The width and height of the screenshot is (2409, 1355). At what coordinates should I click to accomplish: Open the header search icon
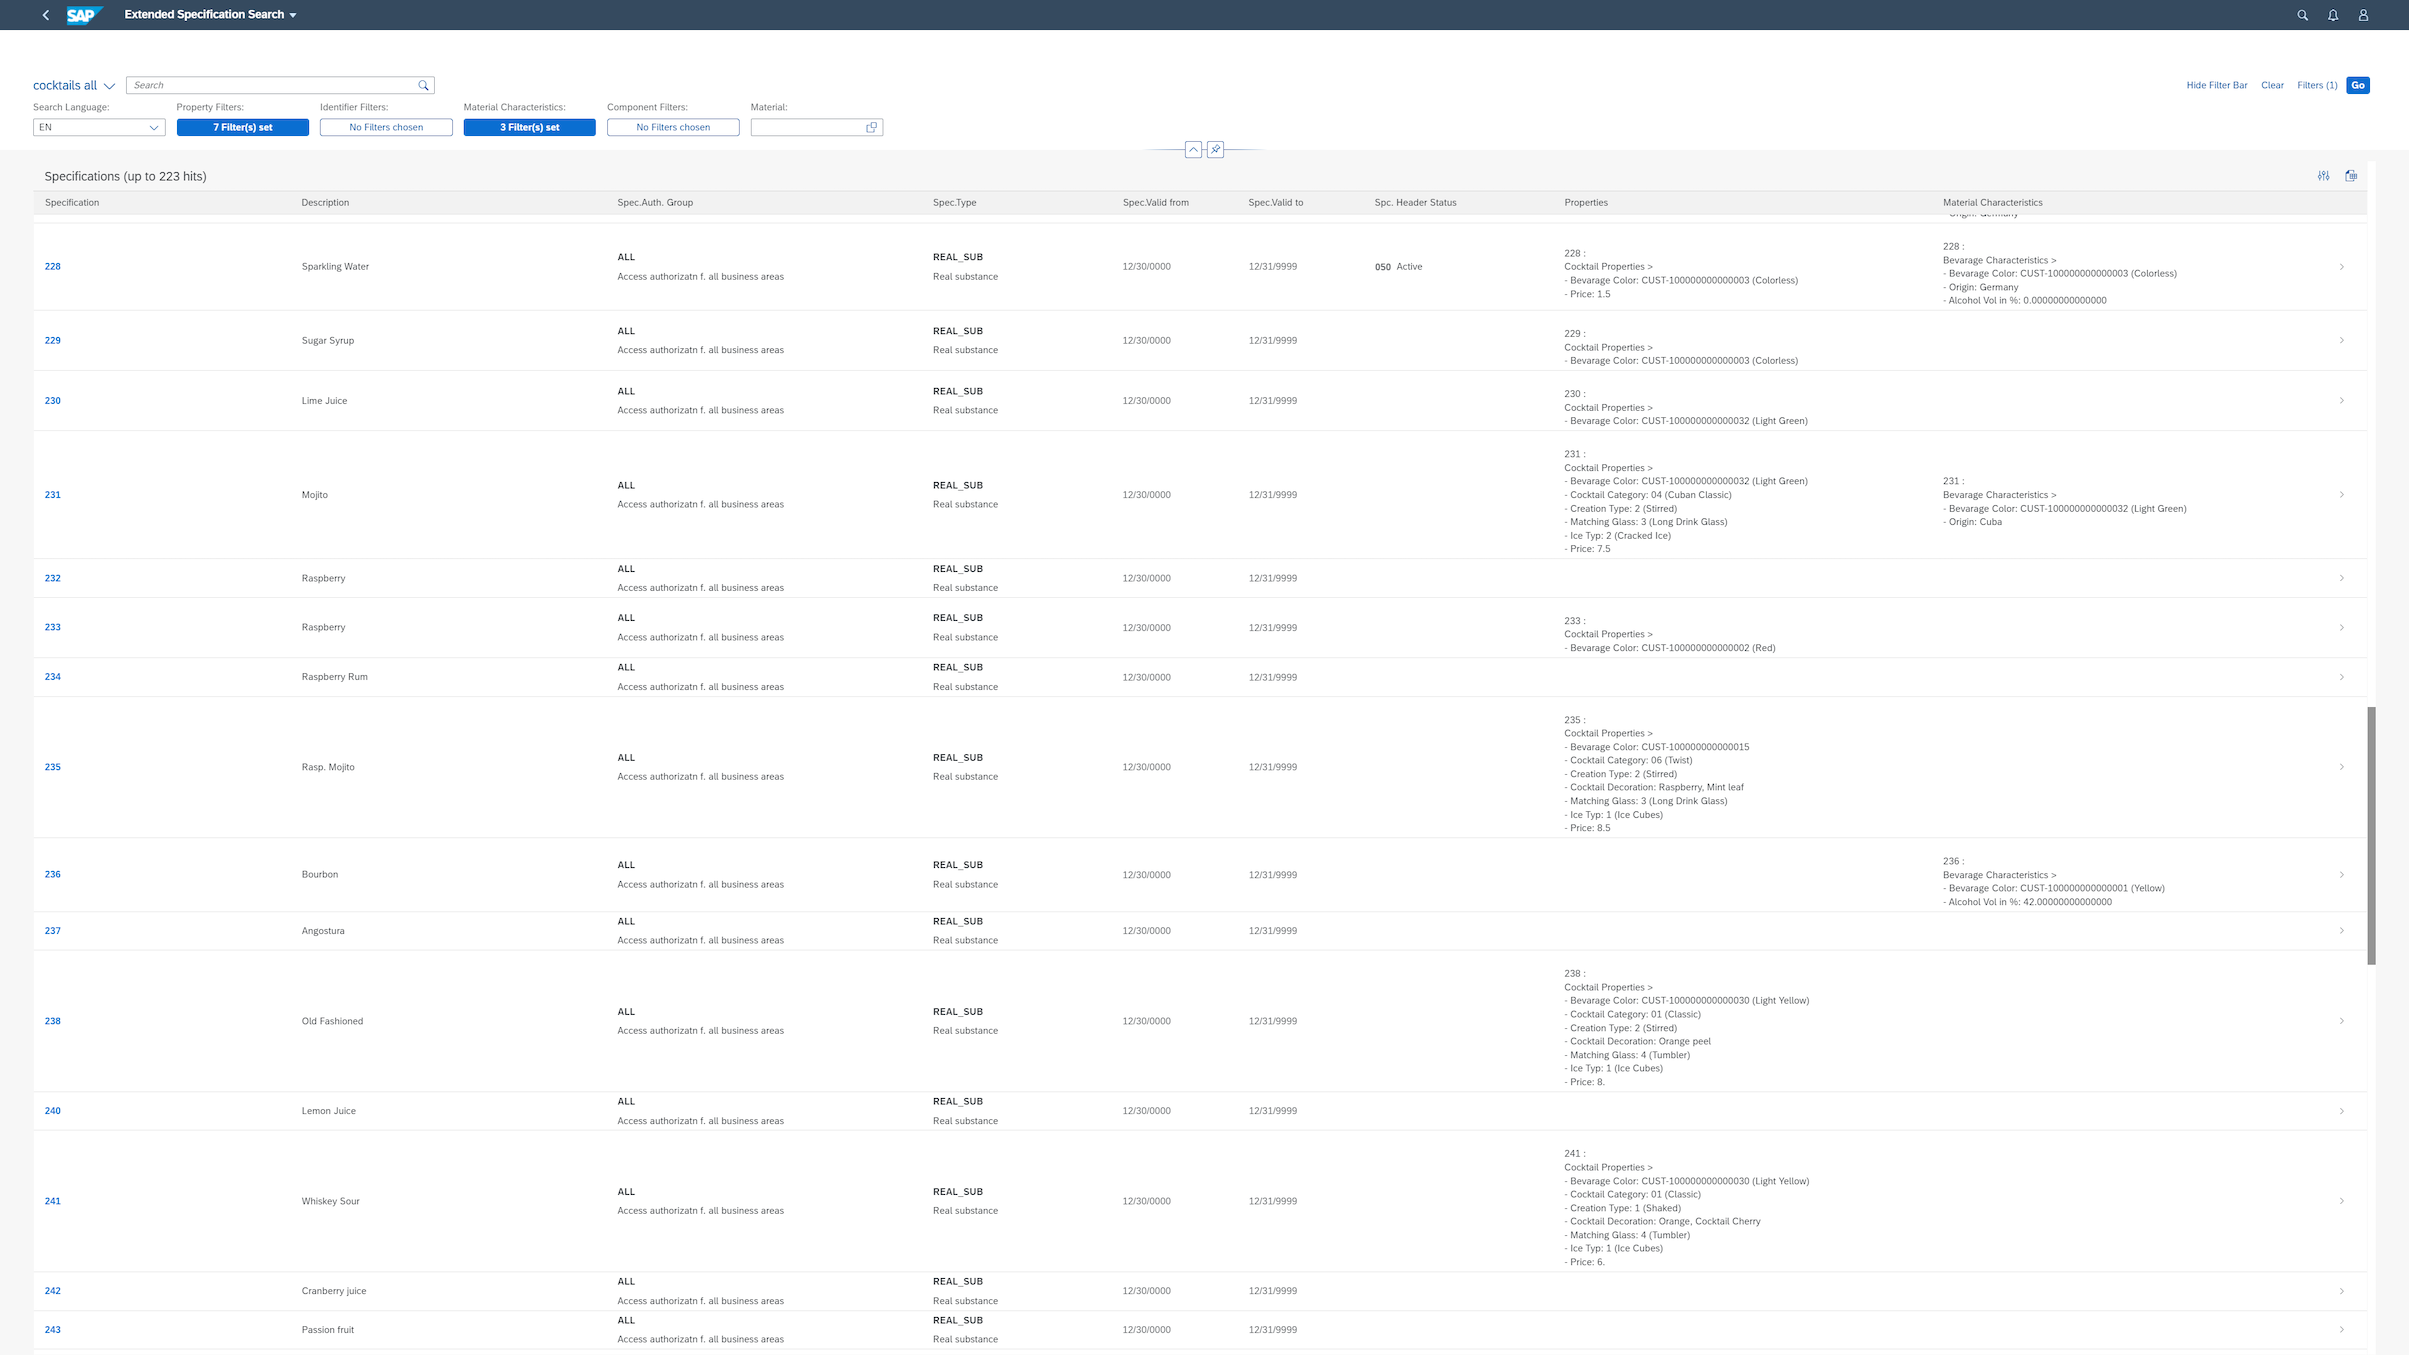coord(2302,15)
